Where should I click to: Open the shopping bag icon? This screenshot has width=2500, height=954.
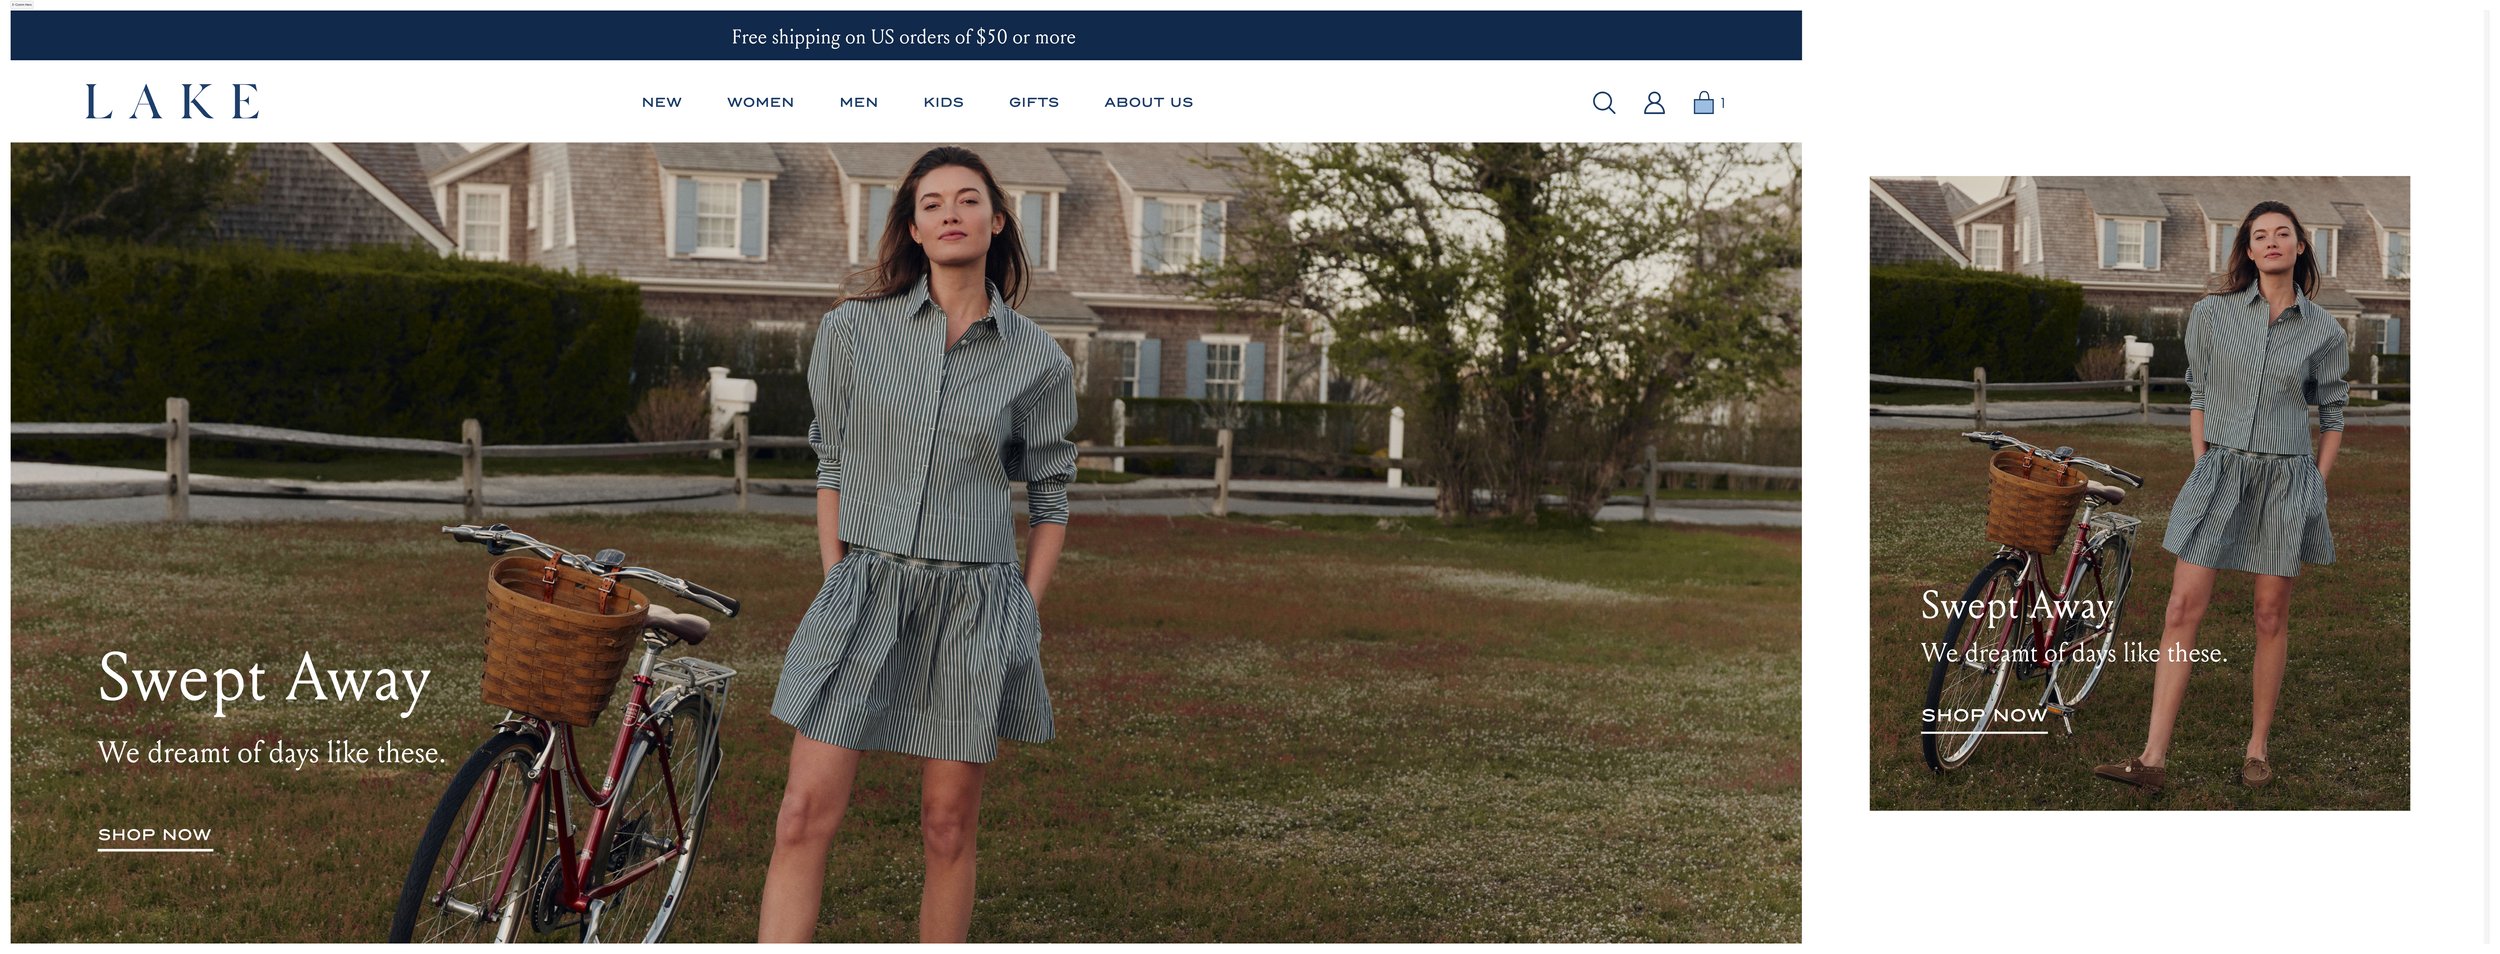1703,102
